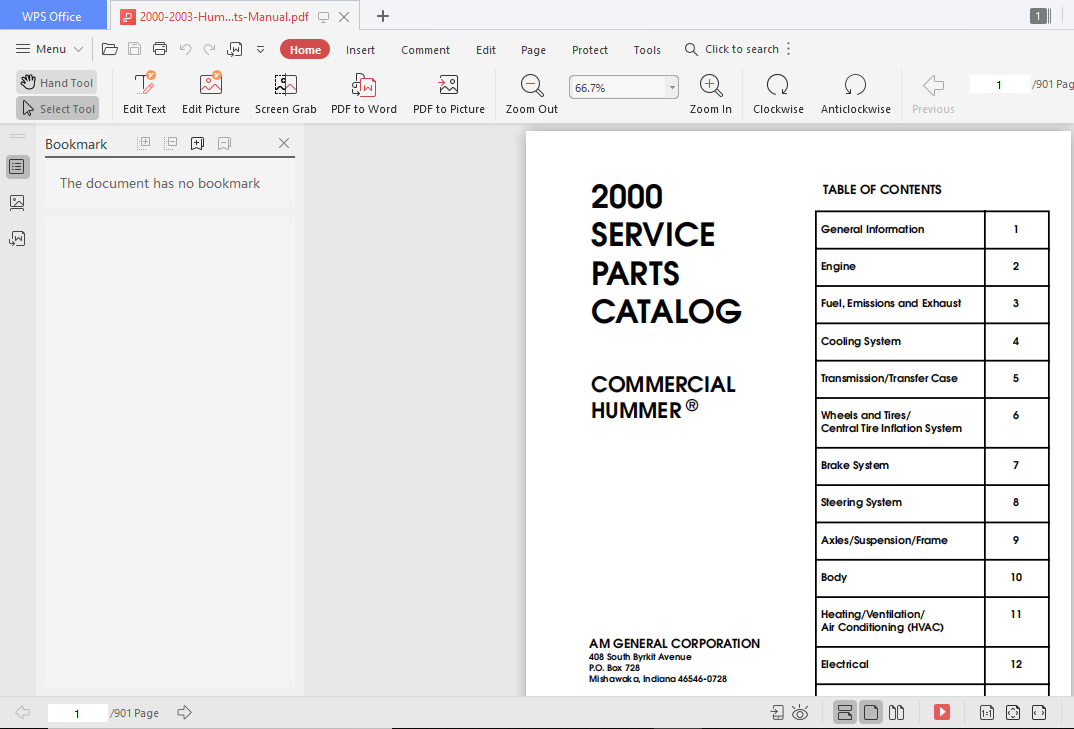Image resolution: width=1074 pixels, height=729 pixels.
Task: Expand the quick access toolbar customize arrow
Action: click(260, 49)
